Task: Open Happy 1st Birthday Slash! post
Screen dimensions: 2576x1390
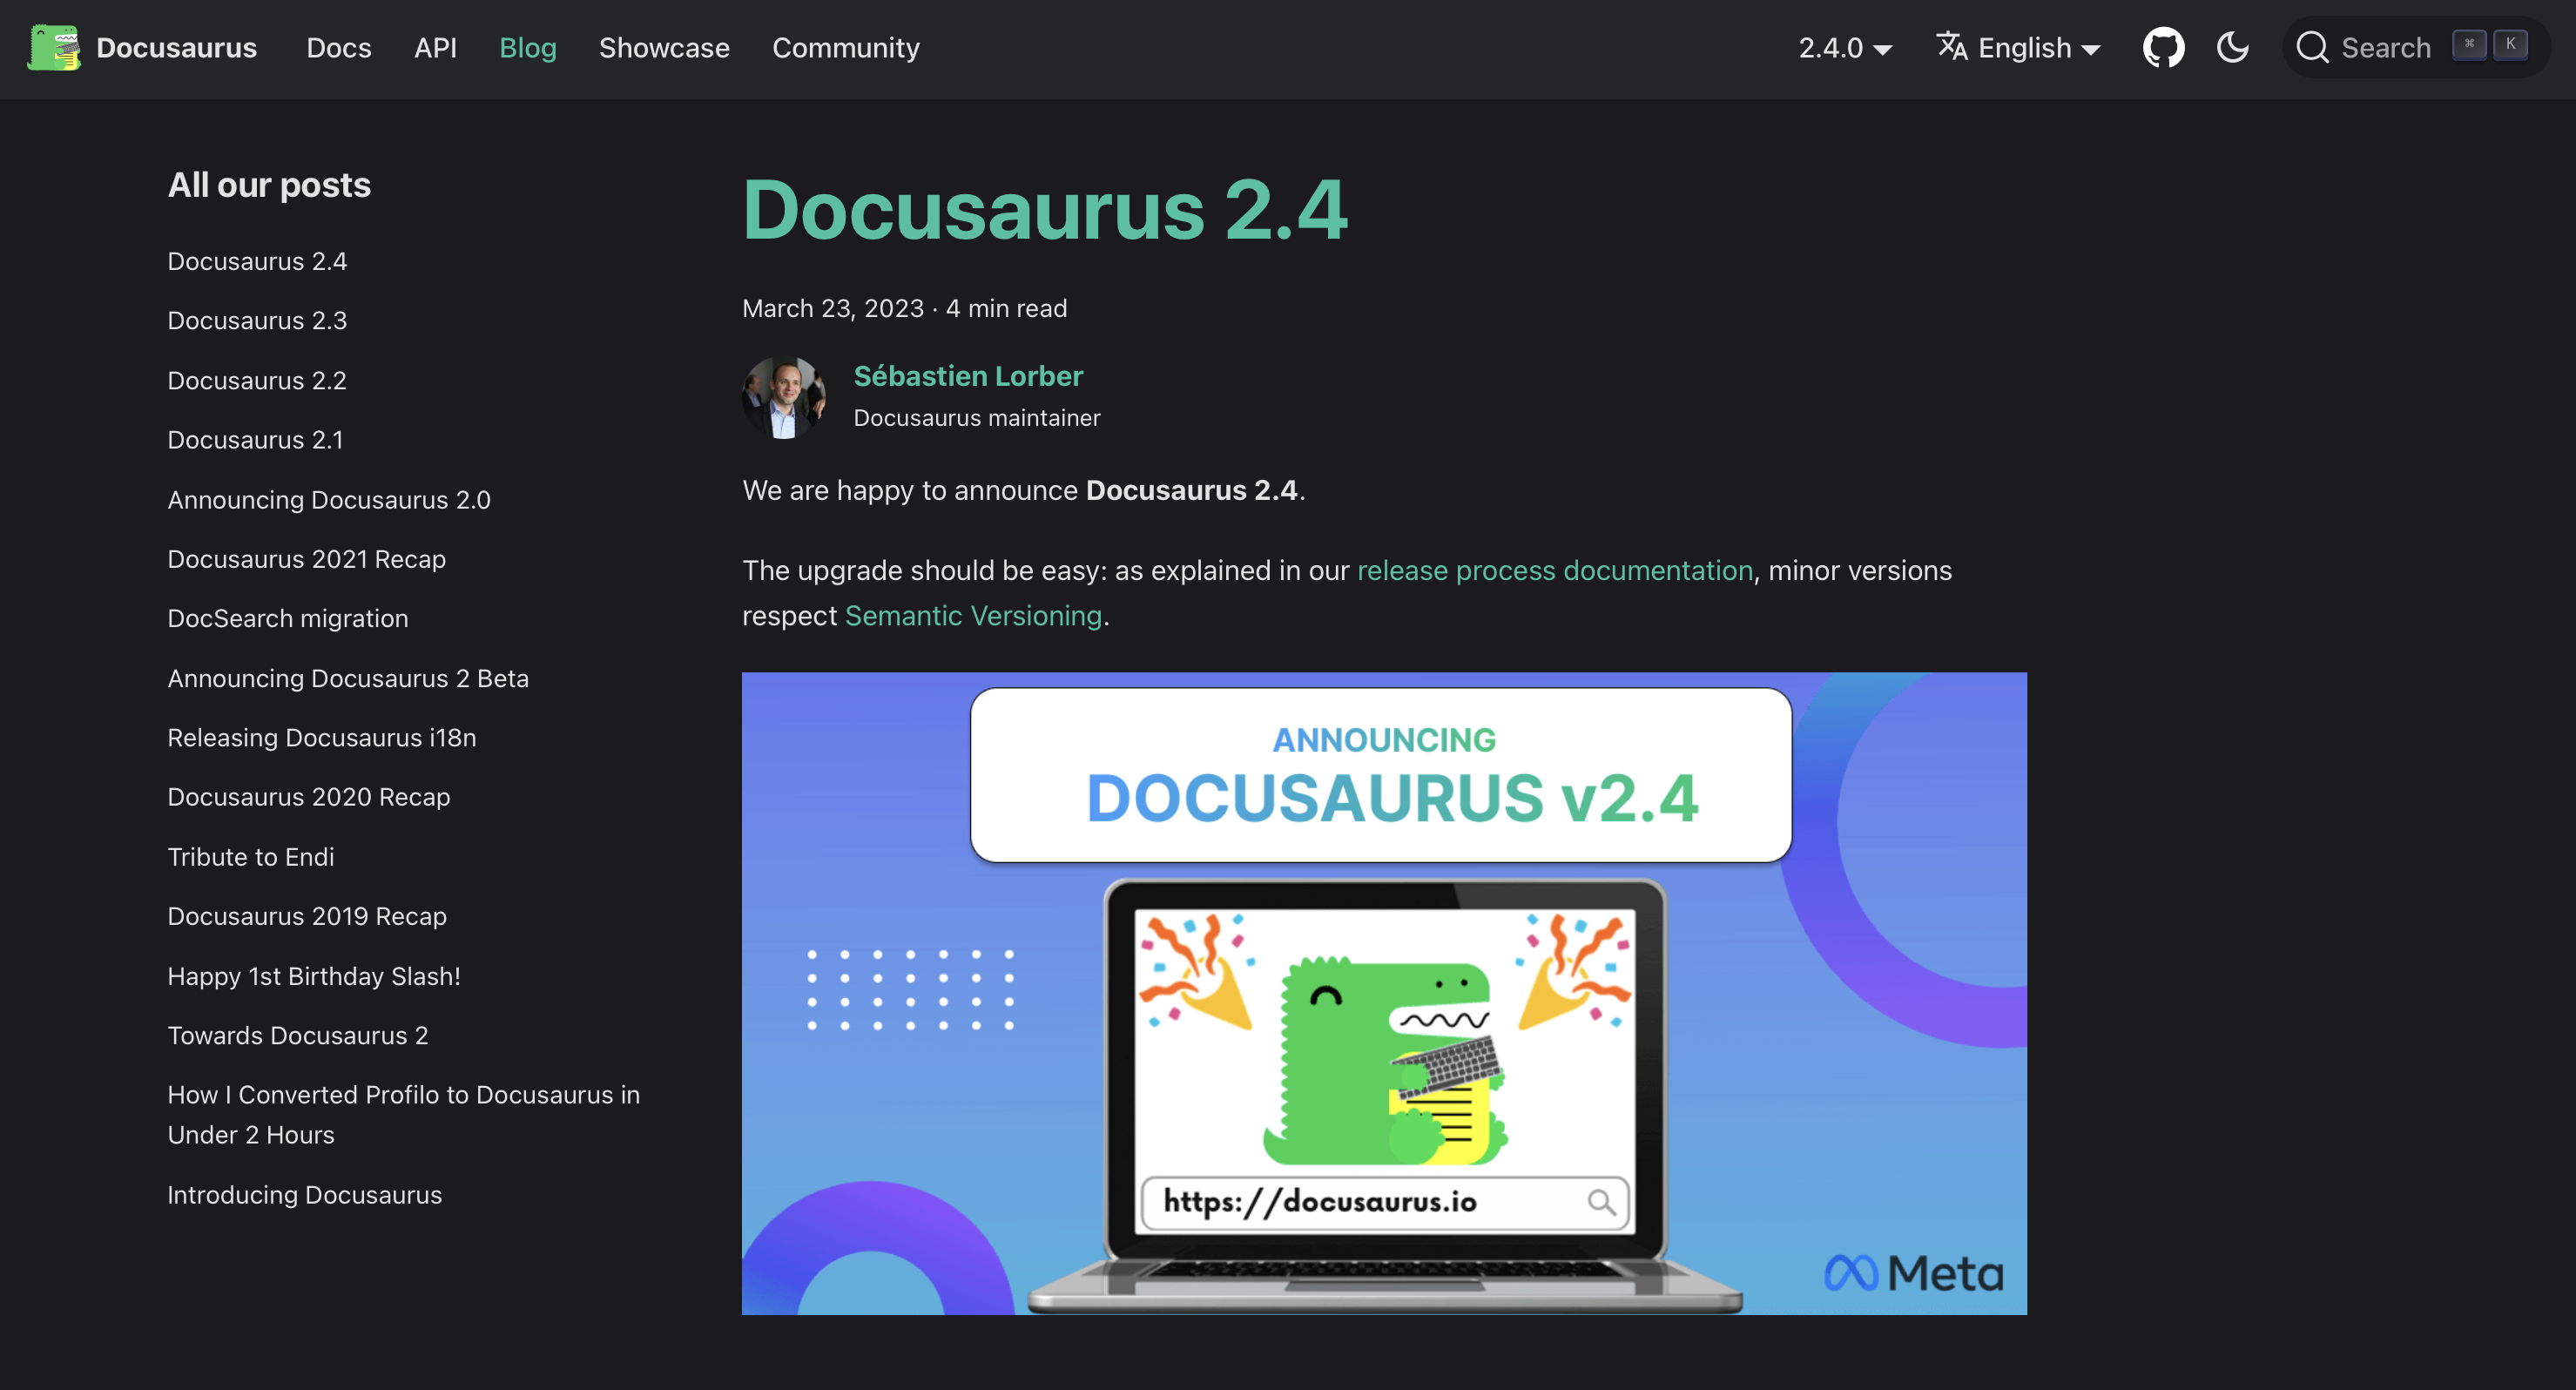Action: [x=314, y=976]
